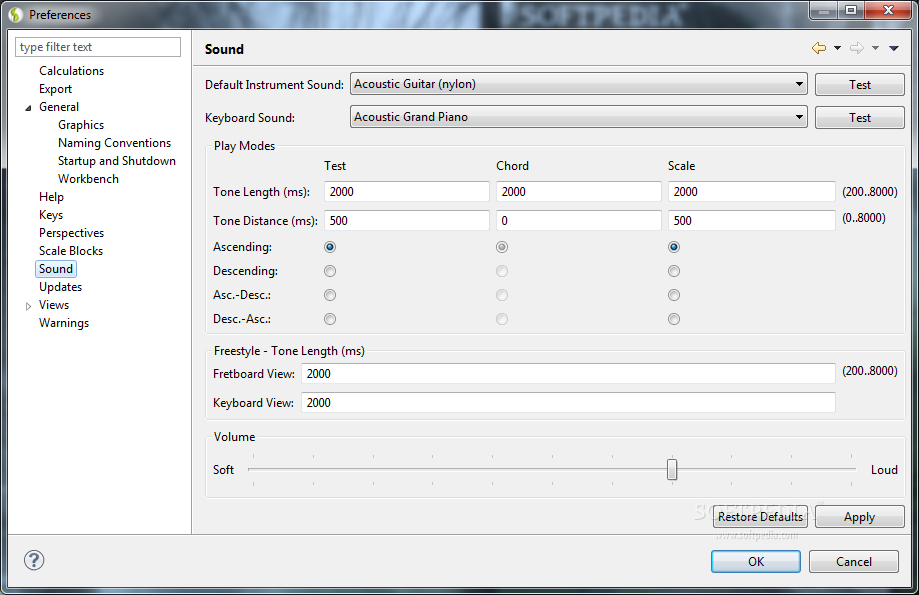
Task: Click the Apply button
Action: click(x=859, y=516)
